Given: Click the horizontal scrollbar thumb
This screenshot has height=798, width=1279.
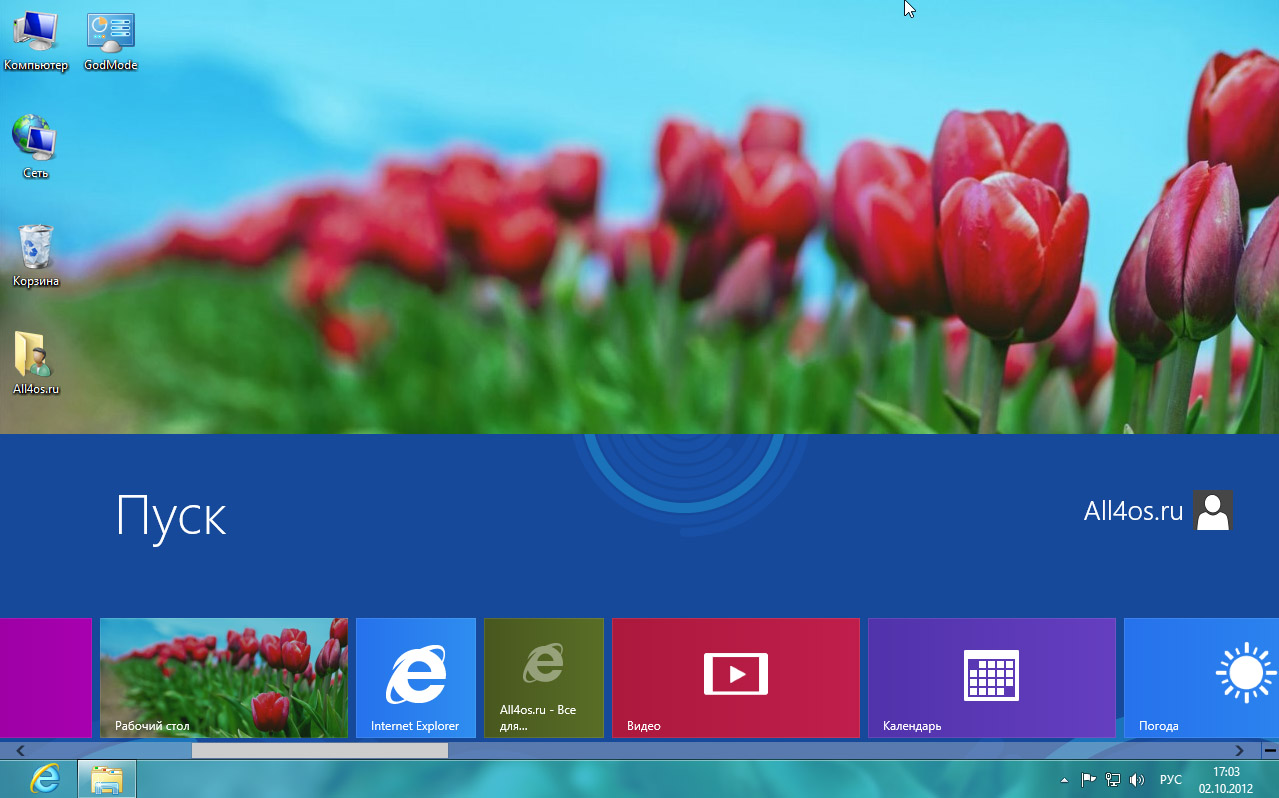Looking at the screenshot, I should click(x=320, y=750).
